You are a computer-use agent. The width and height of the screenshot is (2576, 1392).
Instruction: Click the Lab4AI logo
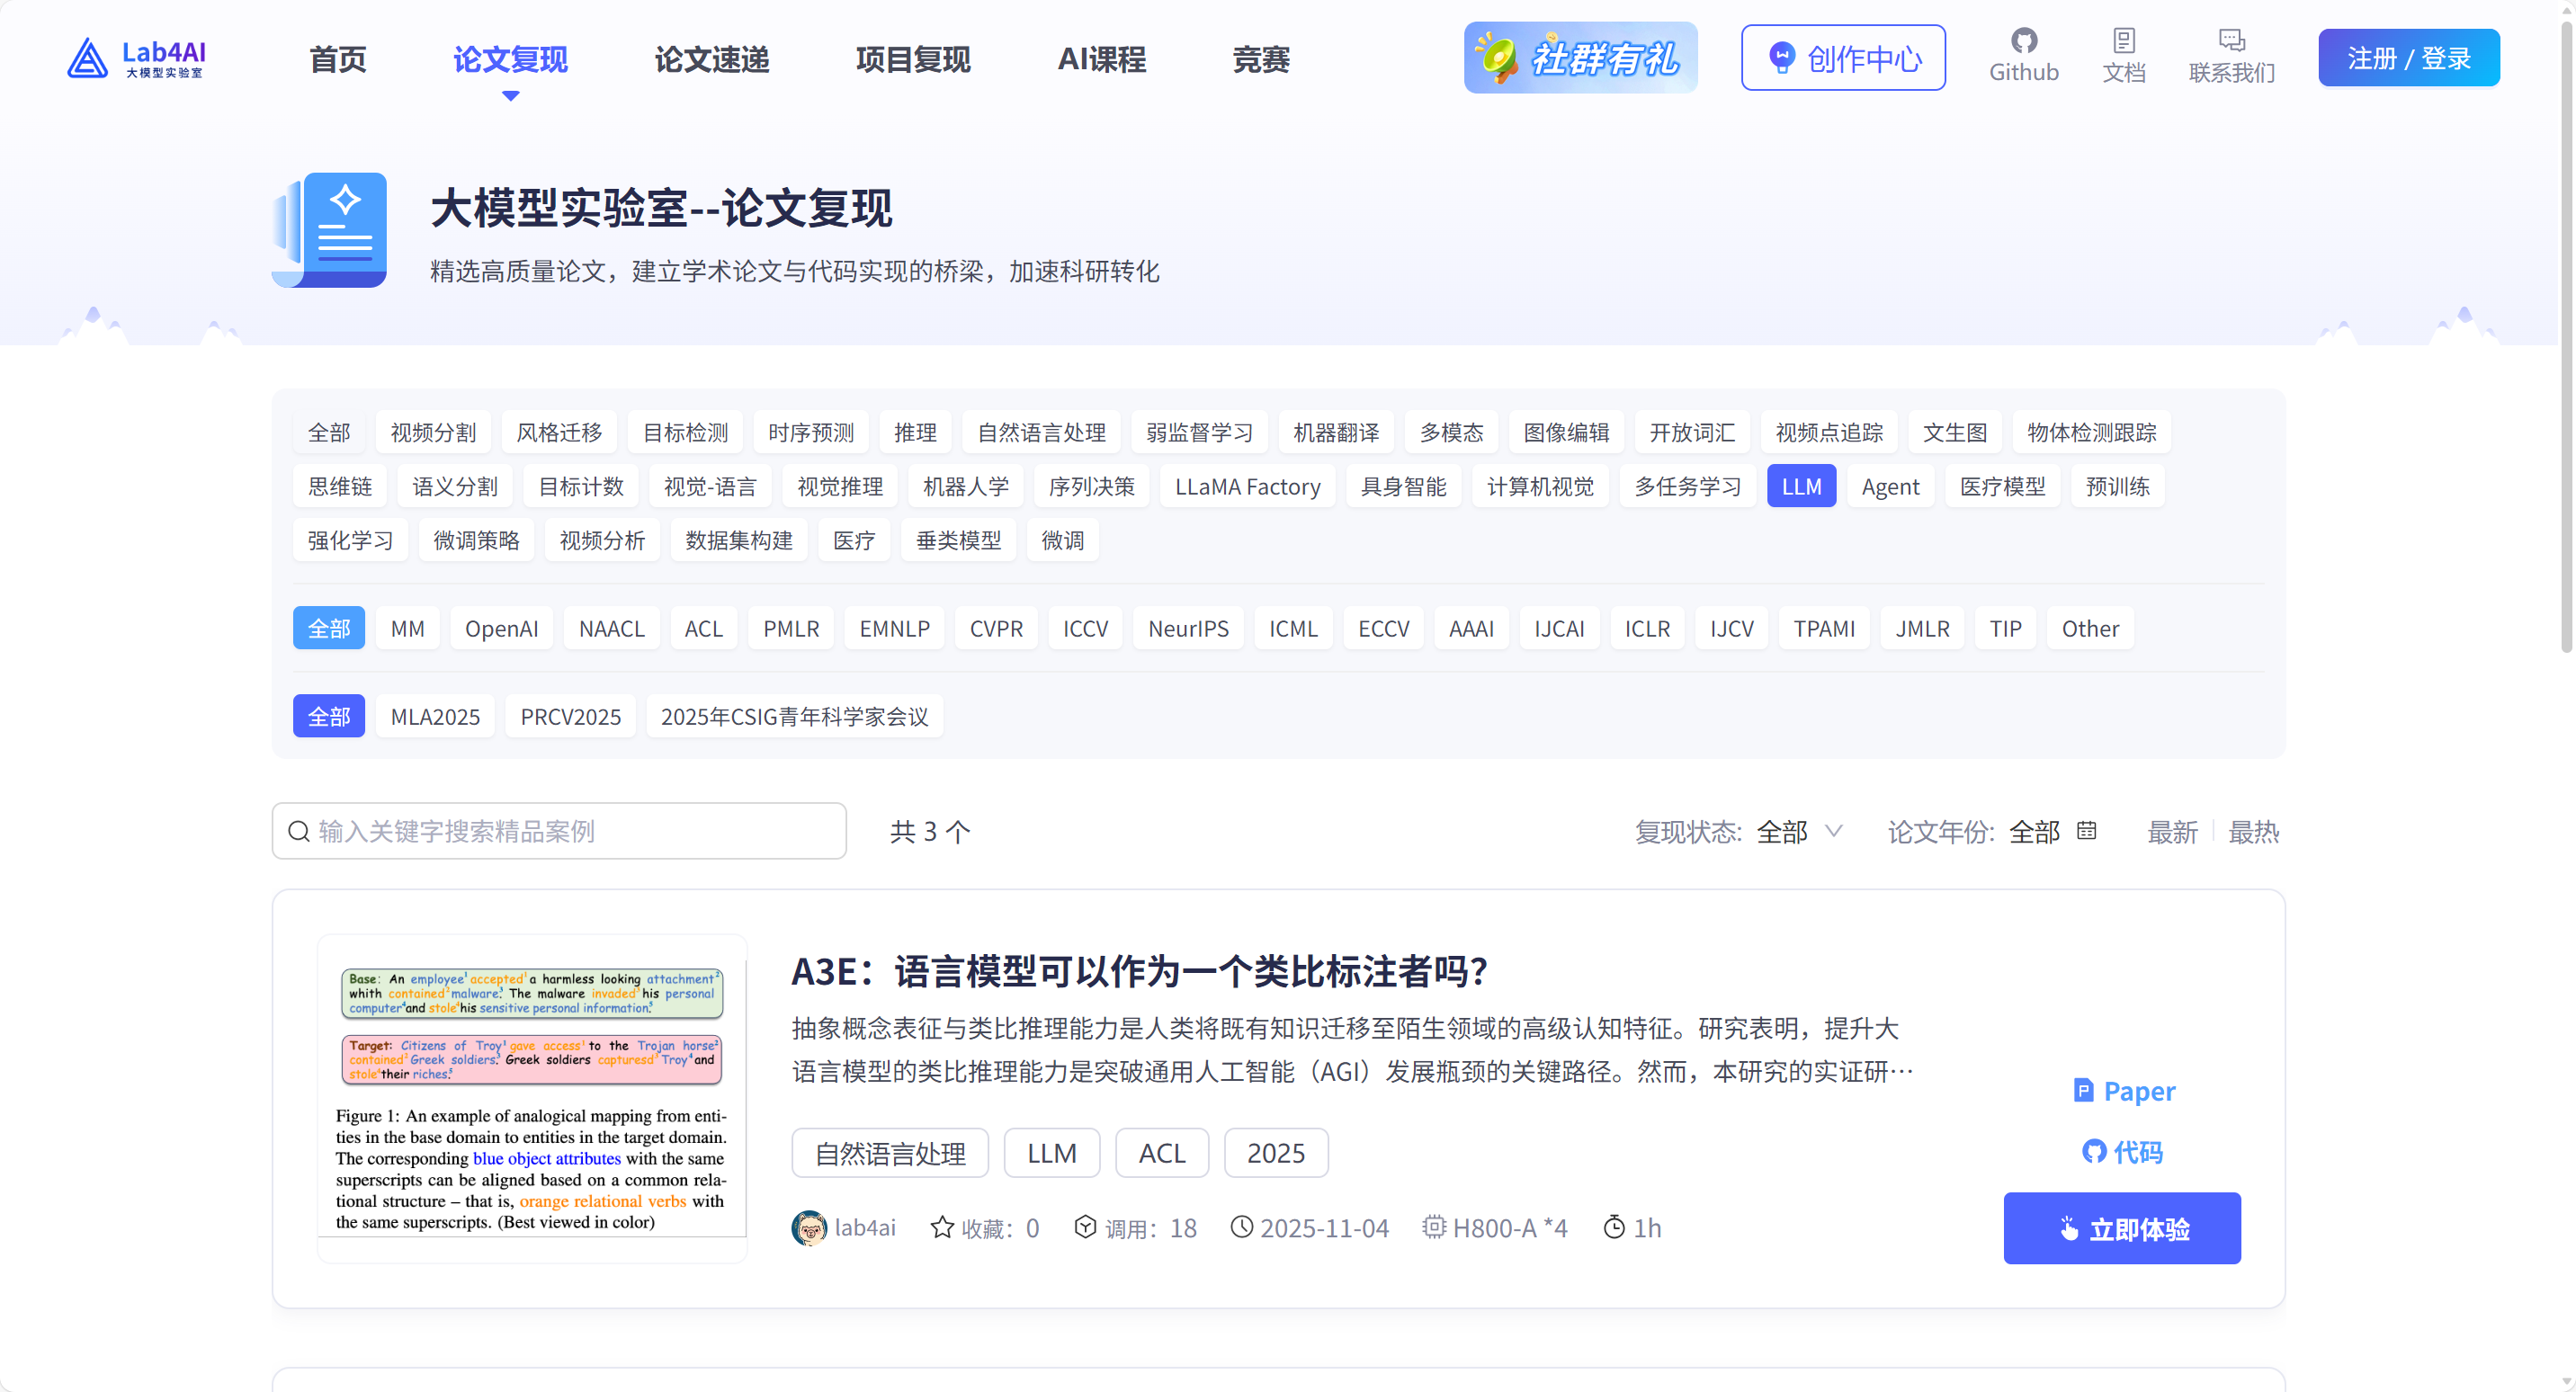click(136, 58)
